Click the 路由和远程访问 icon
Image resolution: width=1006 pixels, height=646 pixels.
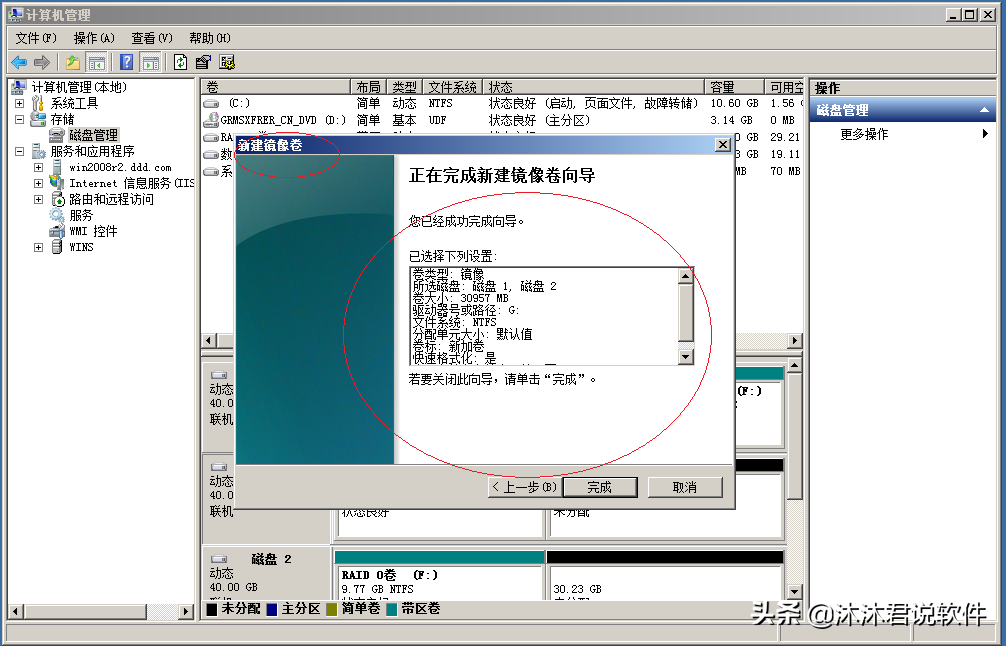pos(56,199)
